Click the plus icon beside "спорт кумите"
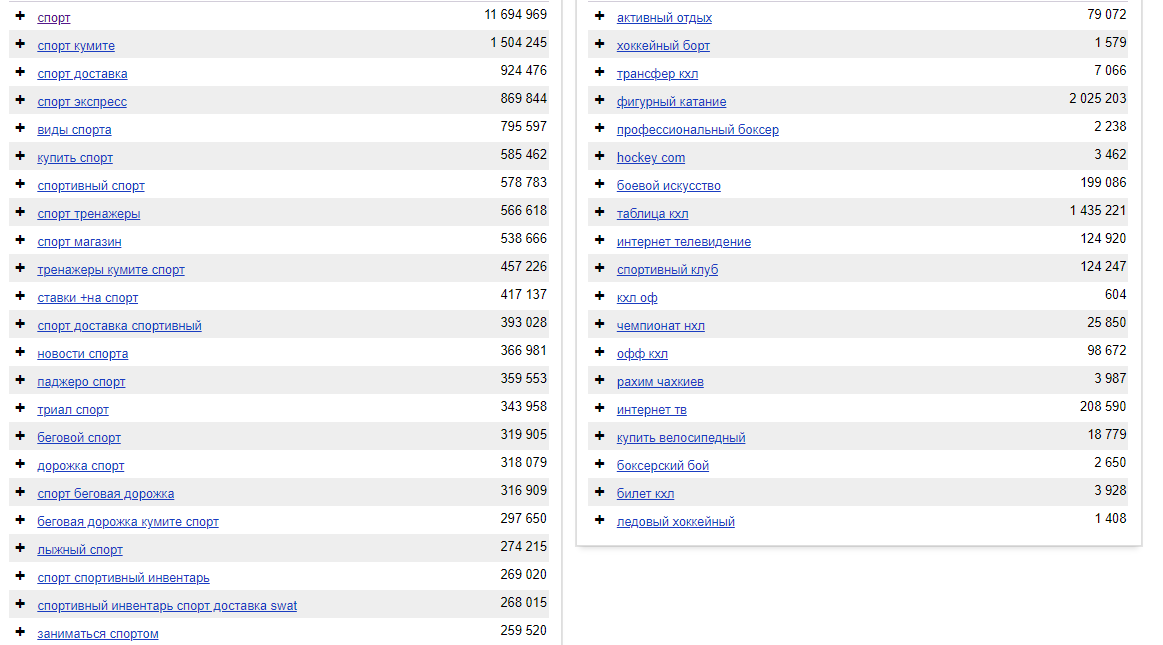 (20, 44)
